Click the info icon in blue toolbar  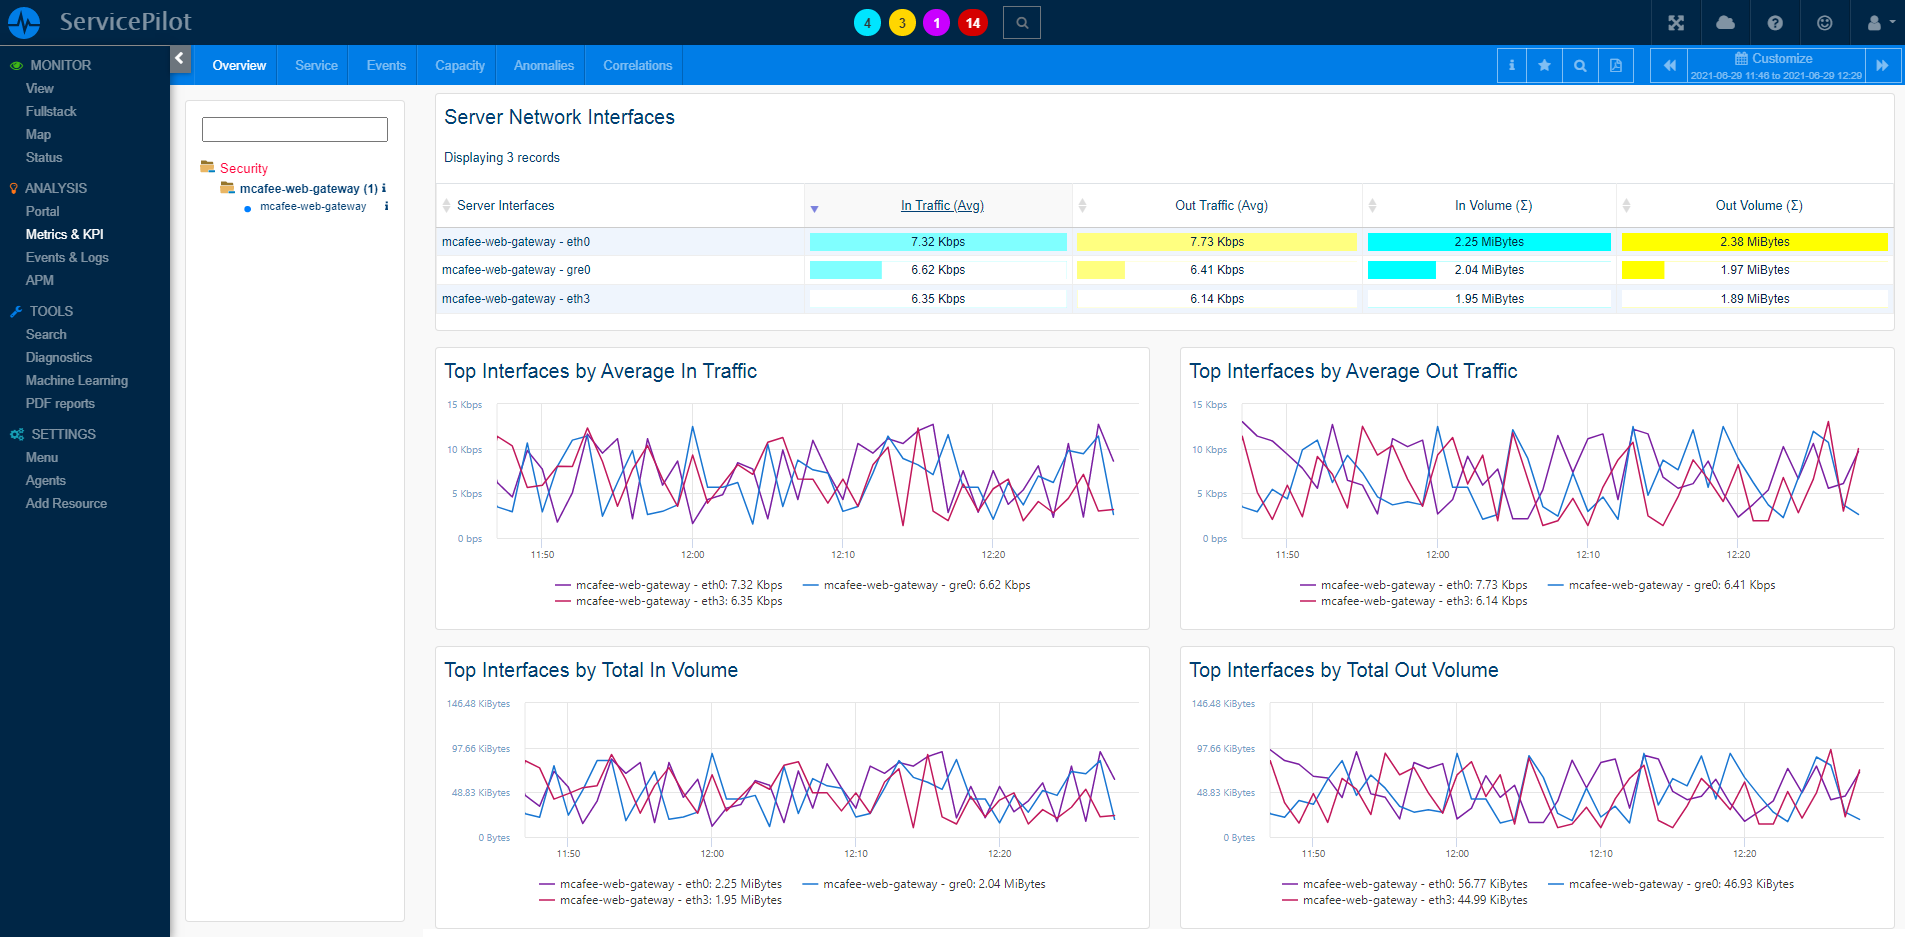coord(1511,66)
